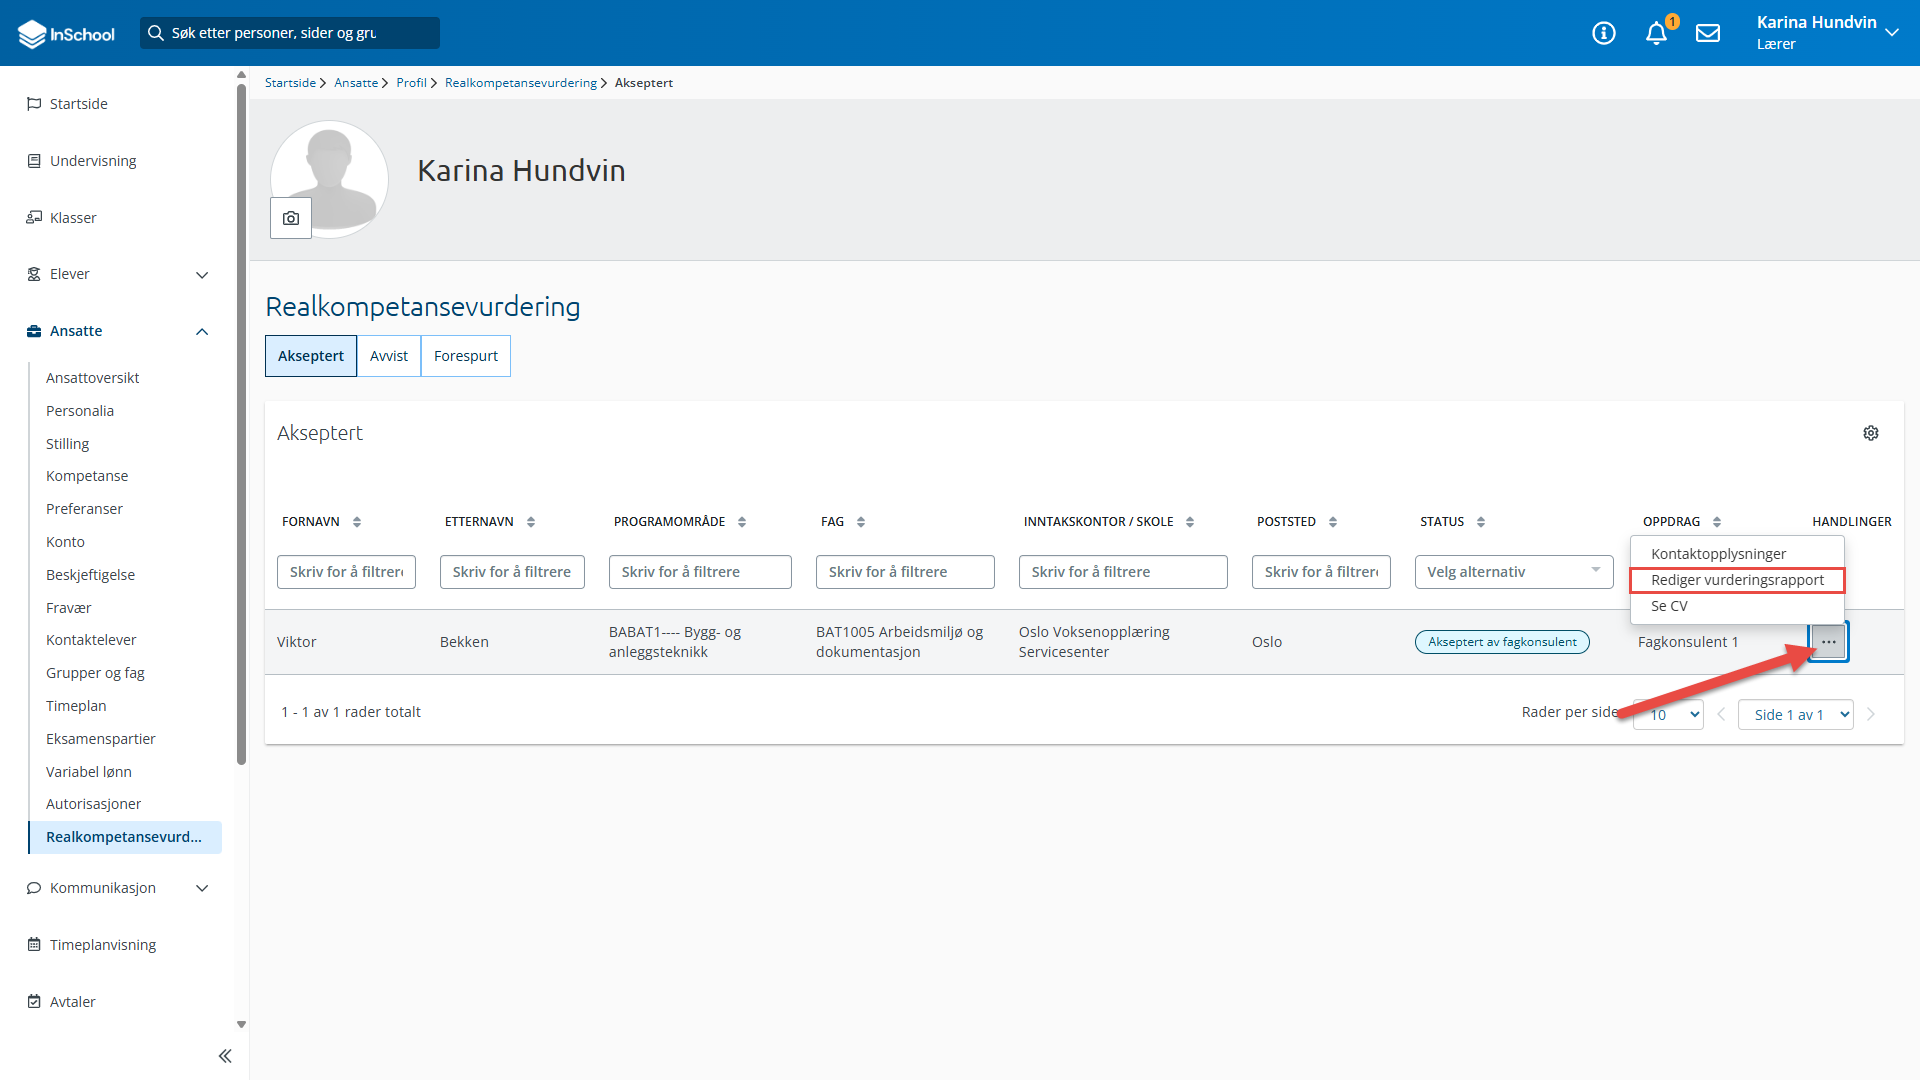Click sidebar vertical scrollbar

click(241, 425)
